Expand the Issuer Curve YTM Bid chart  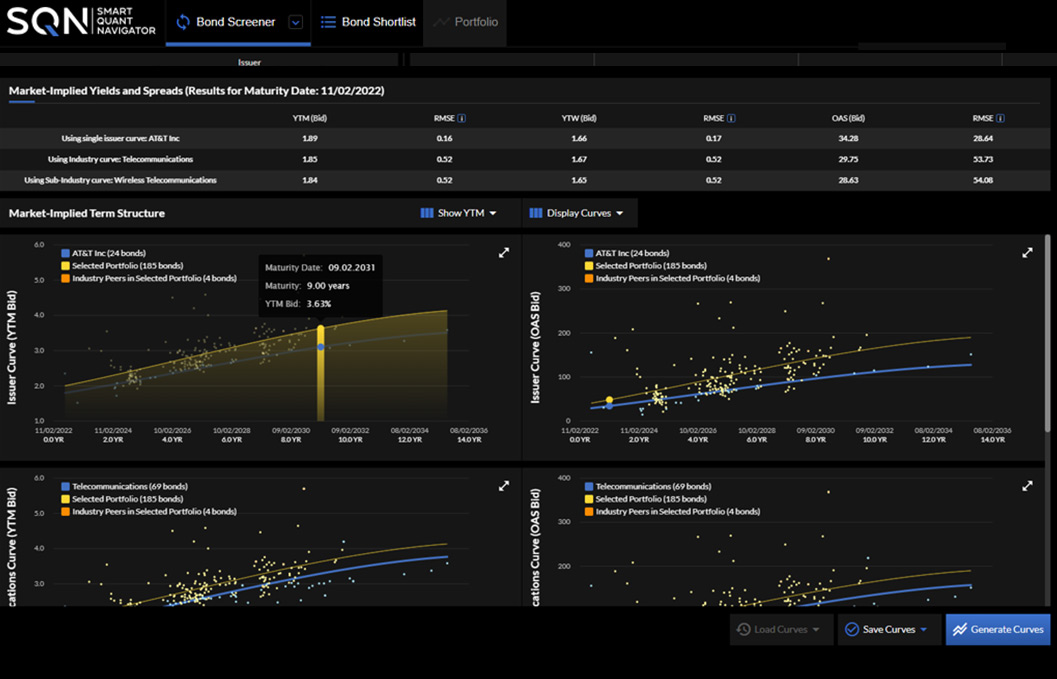click(x=504, y=253)
